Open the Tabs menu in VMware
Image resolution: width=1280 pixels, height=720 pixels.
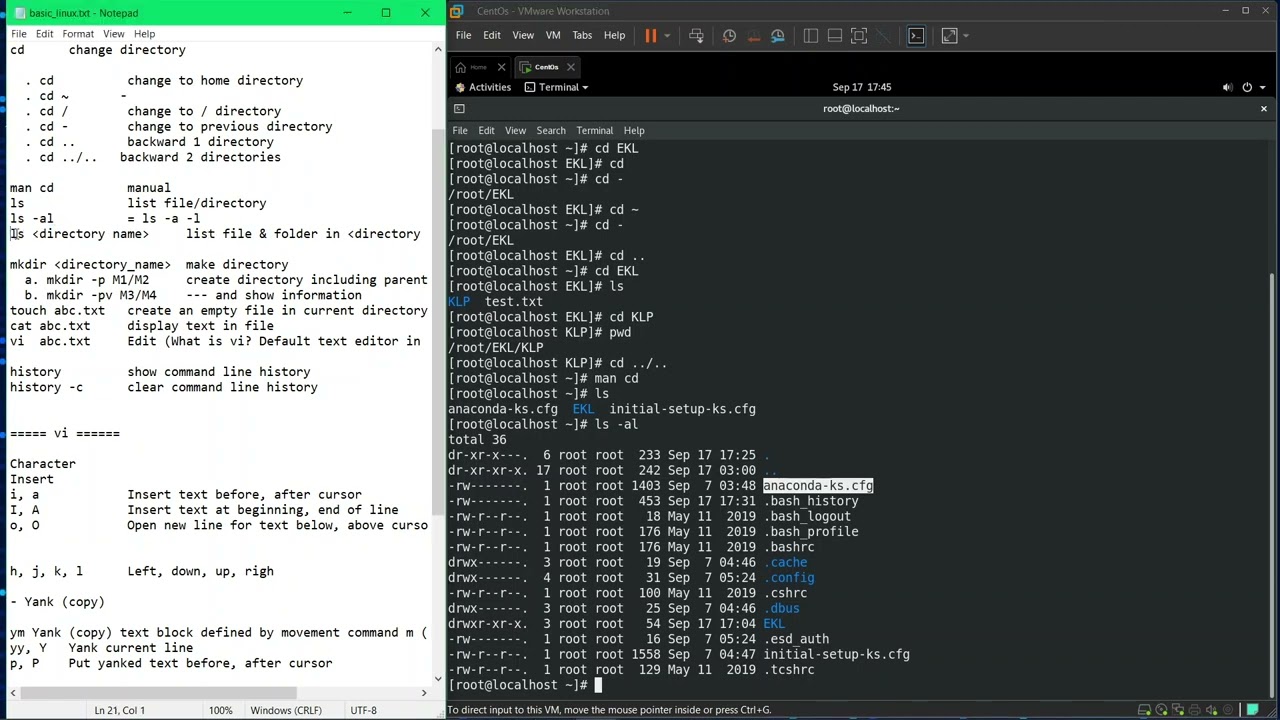tap(582, 35)
